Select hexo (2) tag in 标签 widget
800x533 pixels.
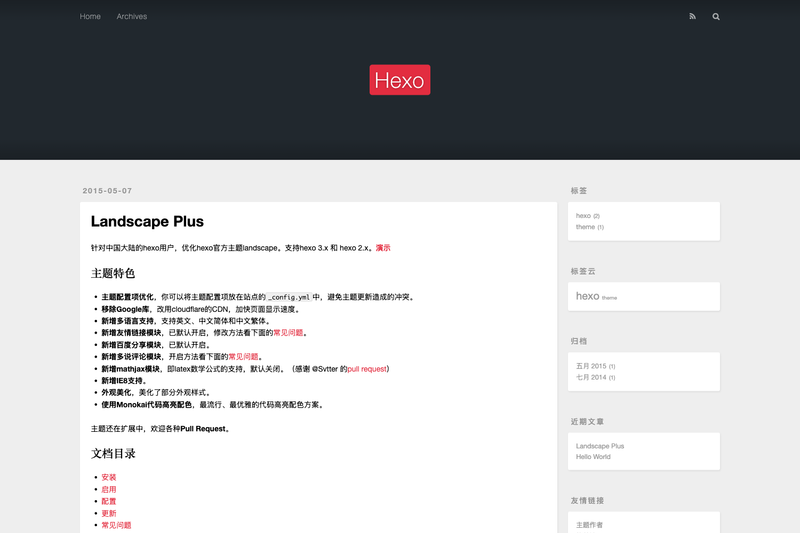tap(583, 216)
